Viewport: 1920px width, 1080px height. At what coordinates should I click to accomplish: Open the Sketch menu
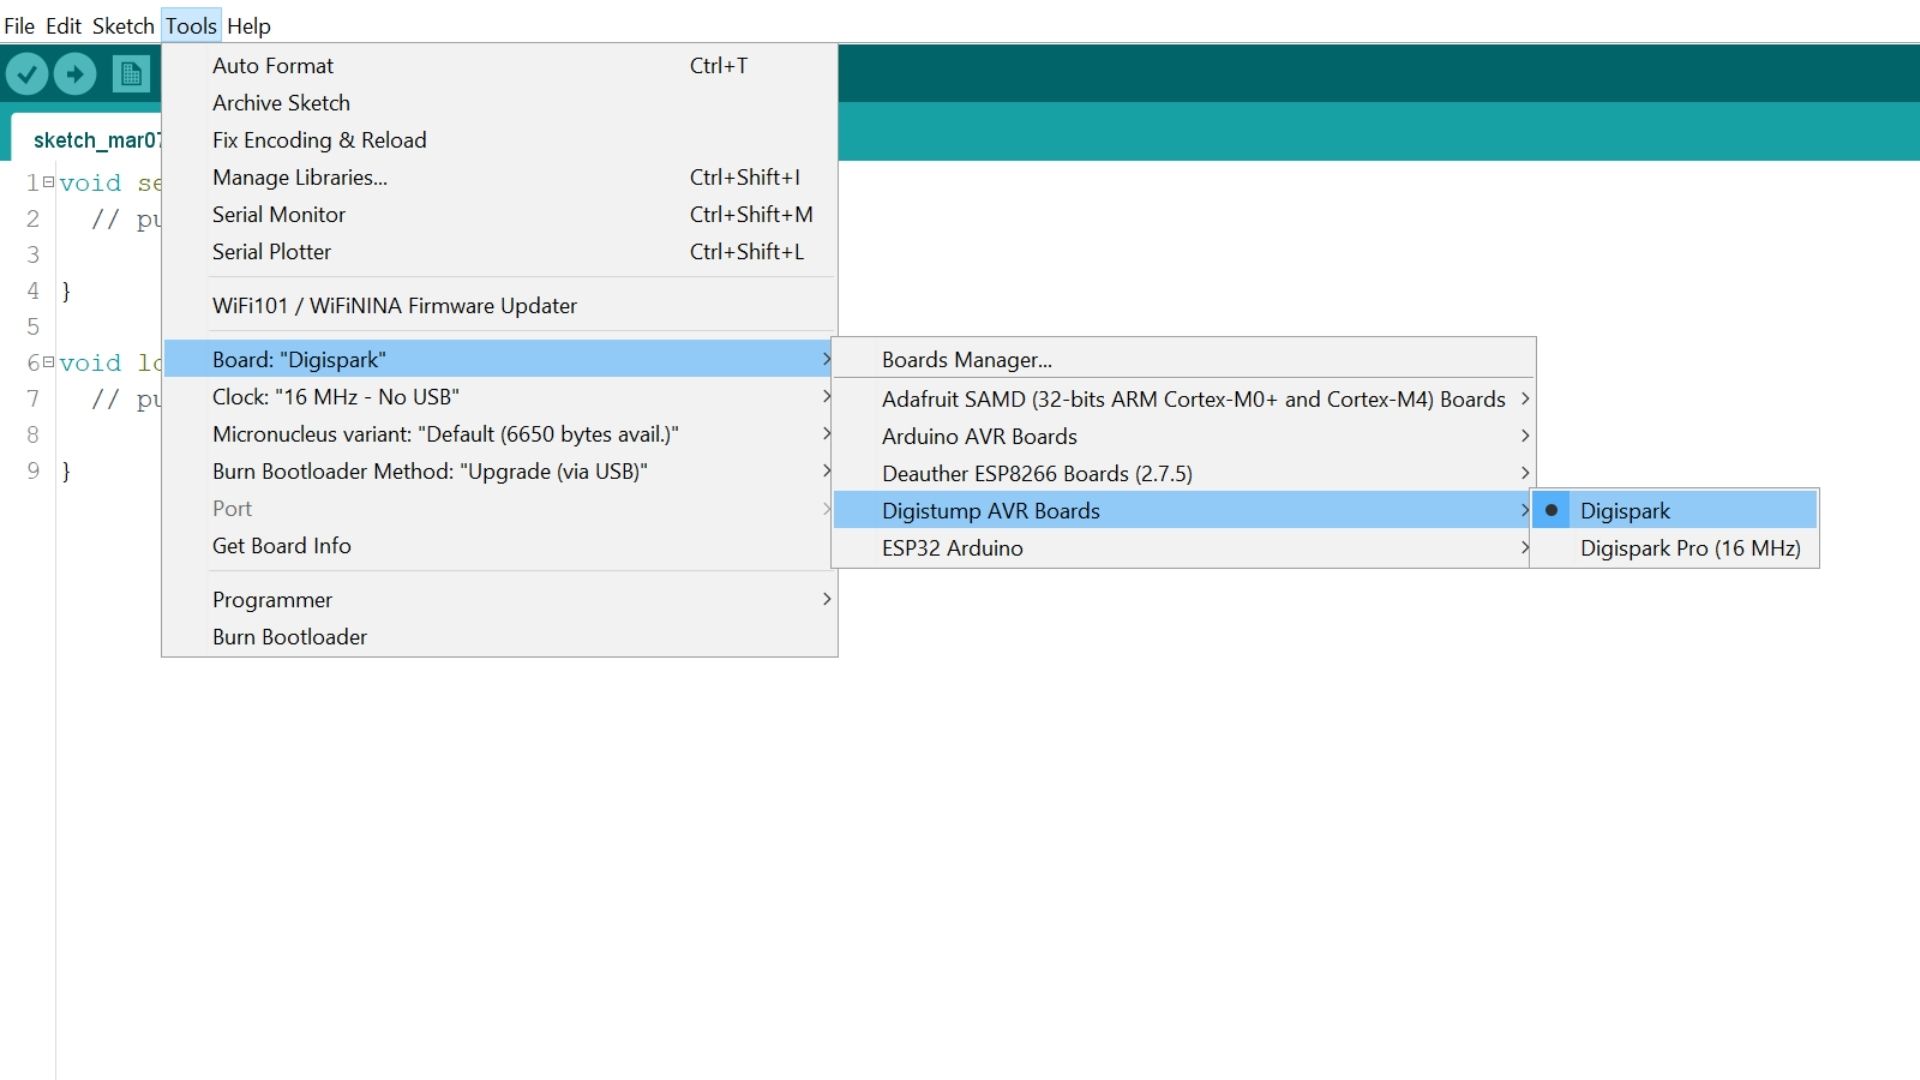pyautogui.click(x=123, y=26)
